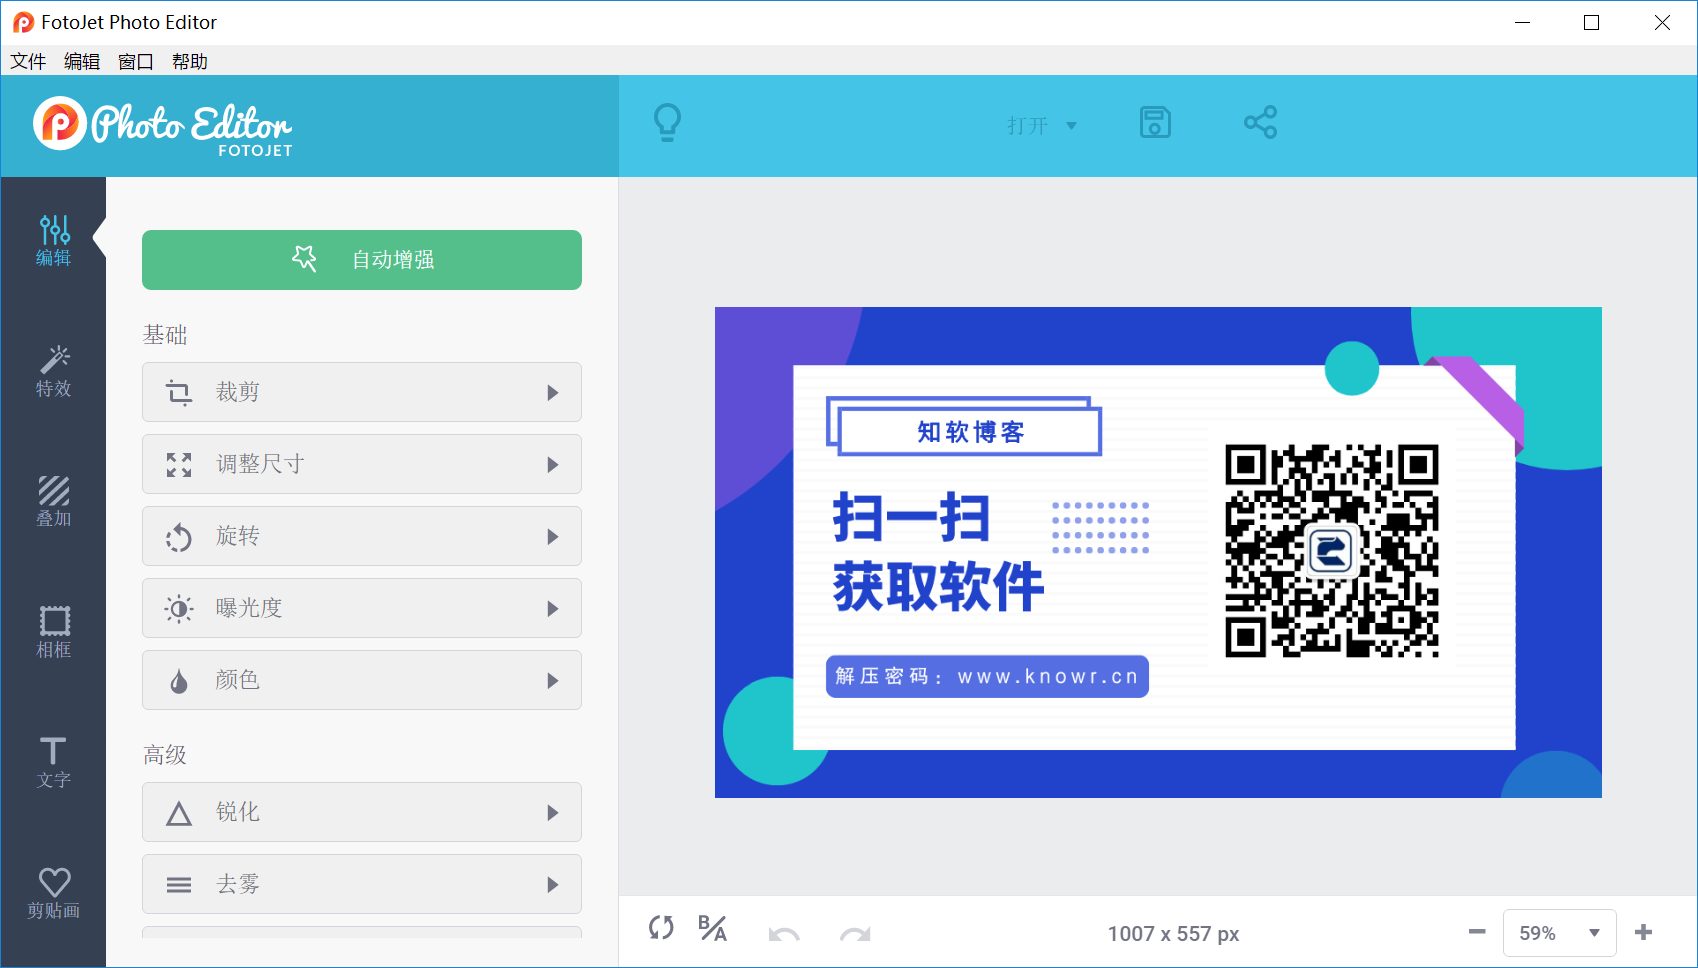Viewport: 1698px width, 968px height.
Task: Expand the 颜色 color arrow
Action: [553, 681]
